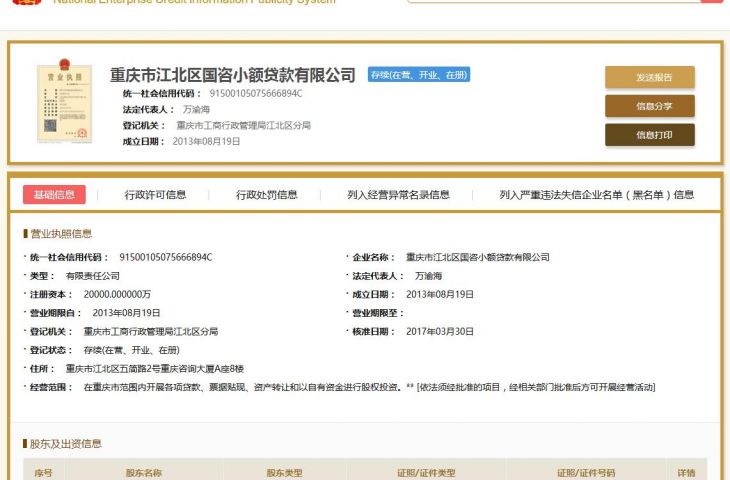Click the 信息打印 button
This screenshot has width=730, height=480.
(x=650, y=135)
